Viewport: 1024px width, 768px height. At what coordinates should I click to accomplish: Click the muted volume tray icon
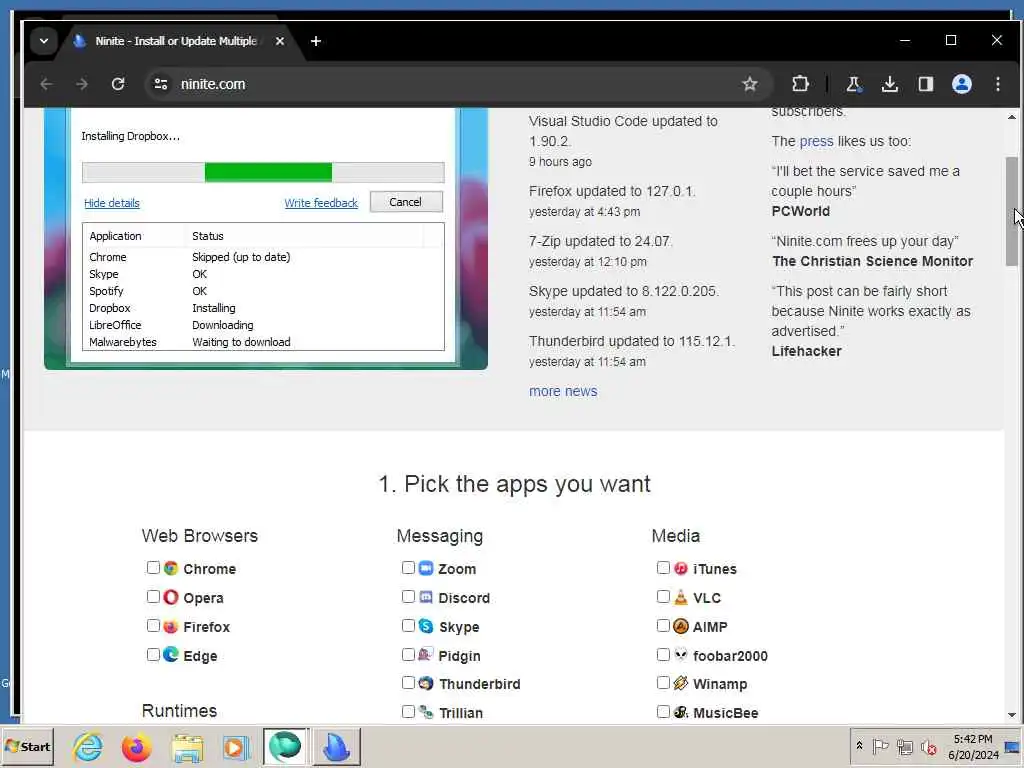point(929,746)
